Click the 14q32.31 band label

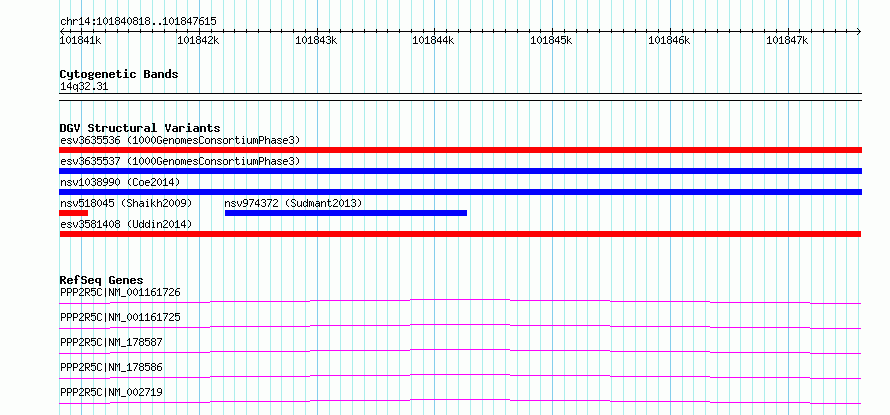coord(84,87)
